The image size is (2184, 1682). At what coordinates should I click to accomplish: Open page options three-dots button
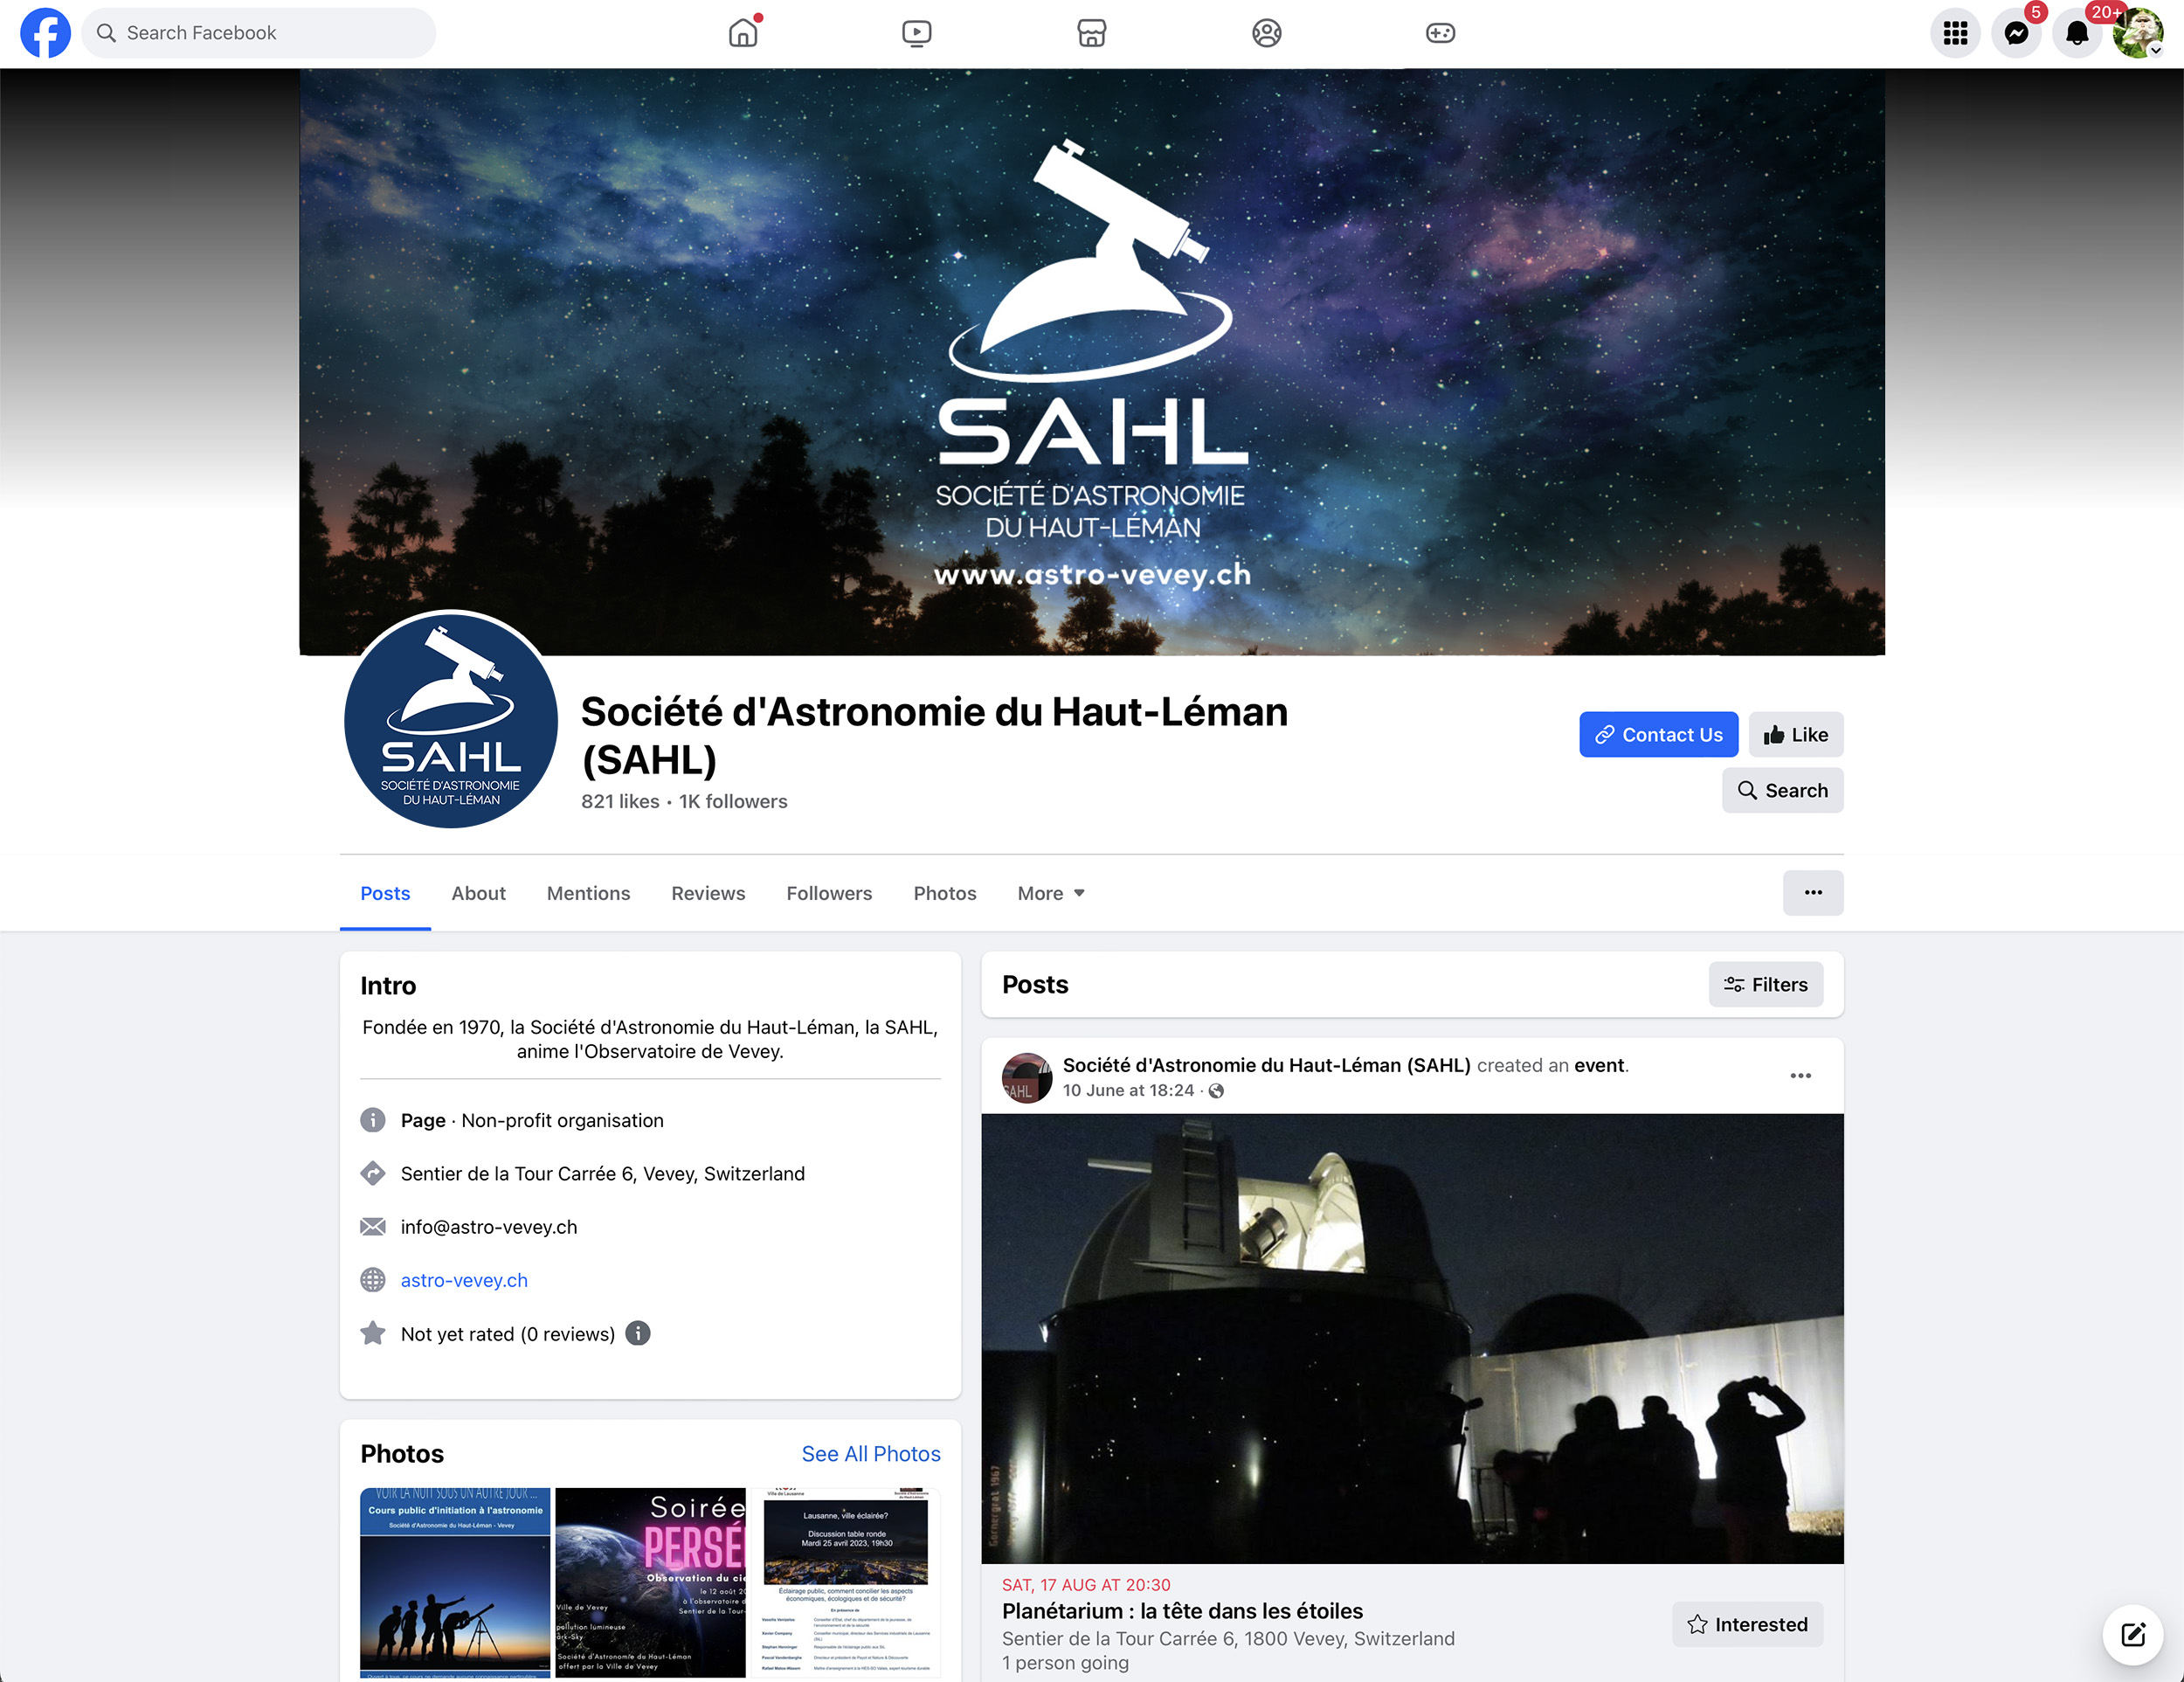point(1812,893)
